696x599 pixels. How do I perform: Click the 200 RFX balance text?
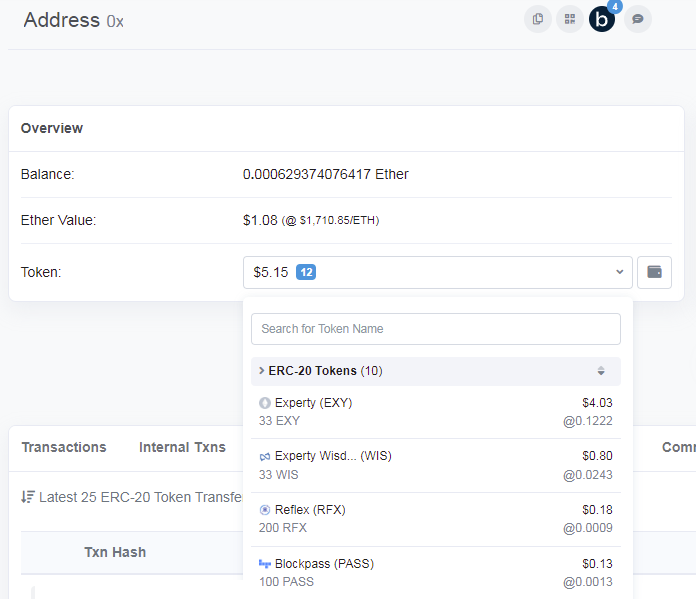point(283,528)
